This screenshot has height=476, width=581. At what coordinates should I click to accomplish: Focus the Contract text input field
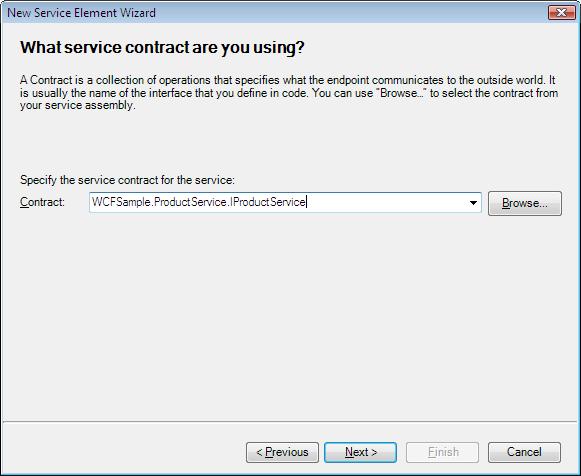(x=277, y=202)
